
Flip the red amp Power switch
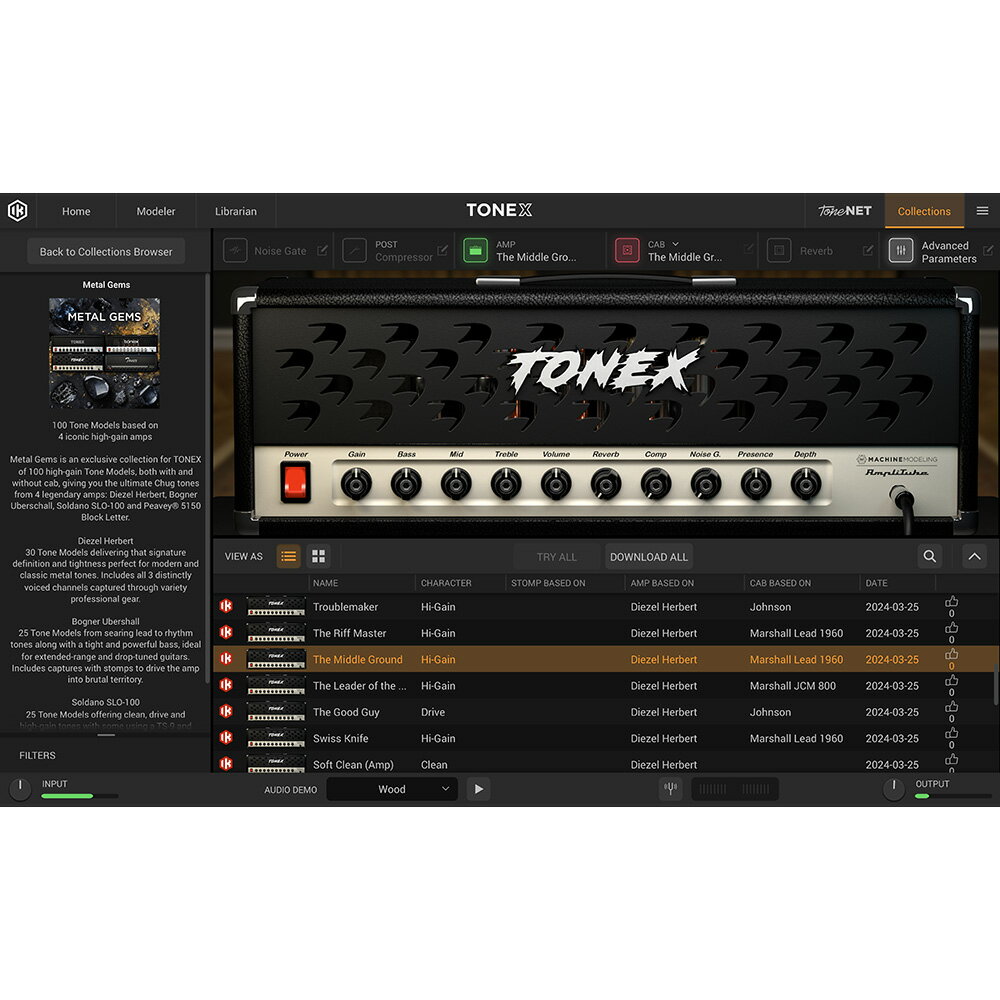(x=295, y=482)
